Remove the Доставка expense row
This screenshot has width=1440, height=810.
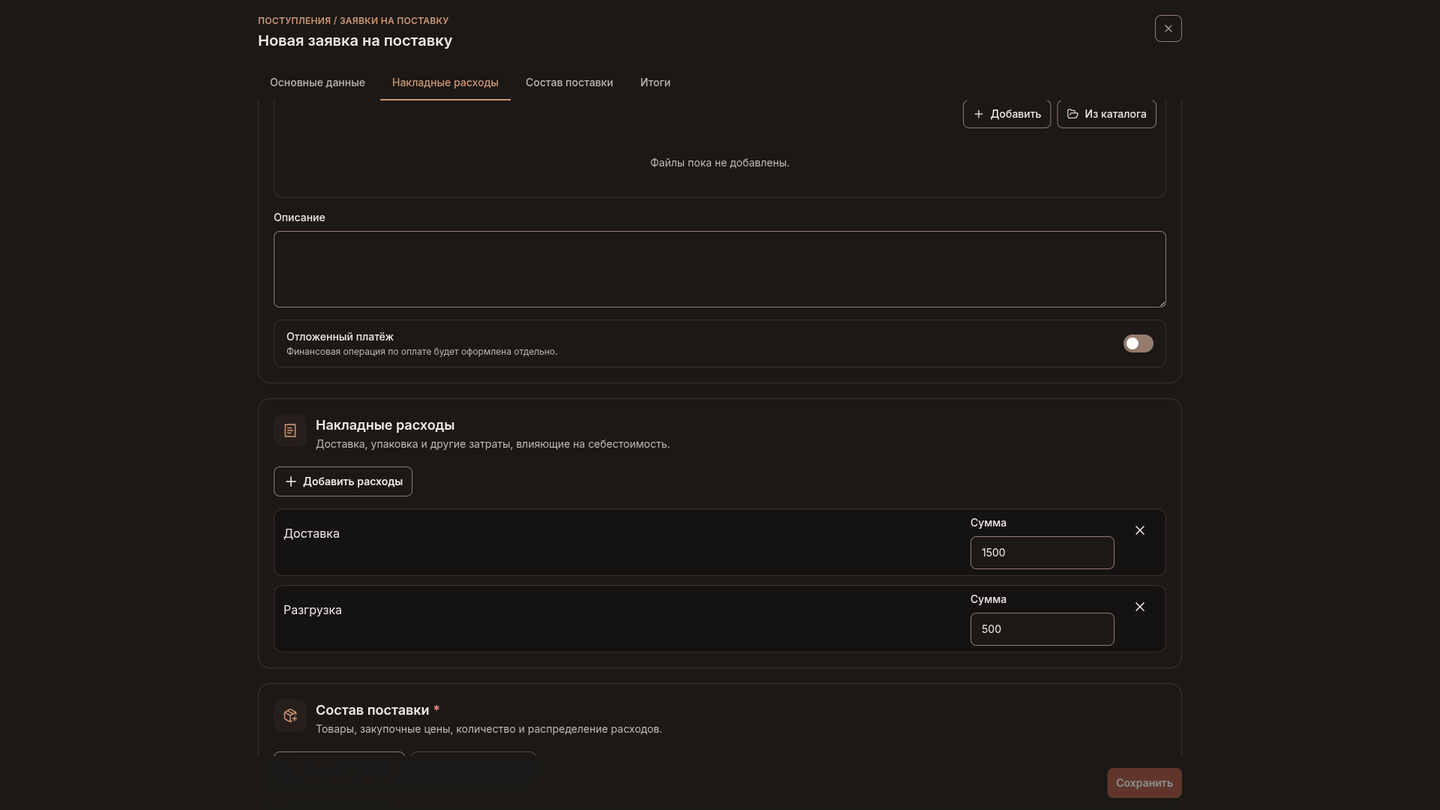tap(1140, 530)
